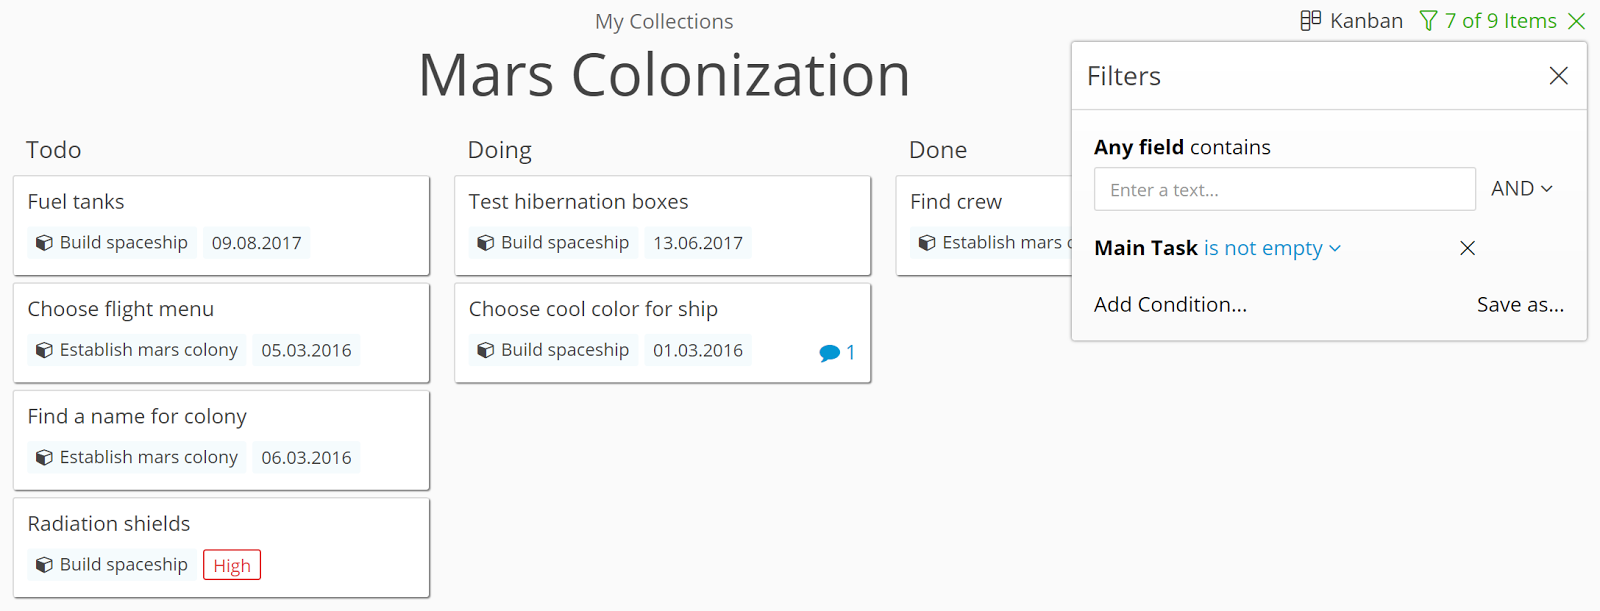
Task: Click the Kanban view label
Action: [1366, 21]
